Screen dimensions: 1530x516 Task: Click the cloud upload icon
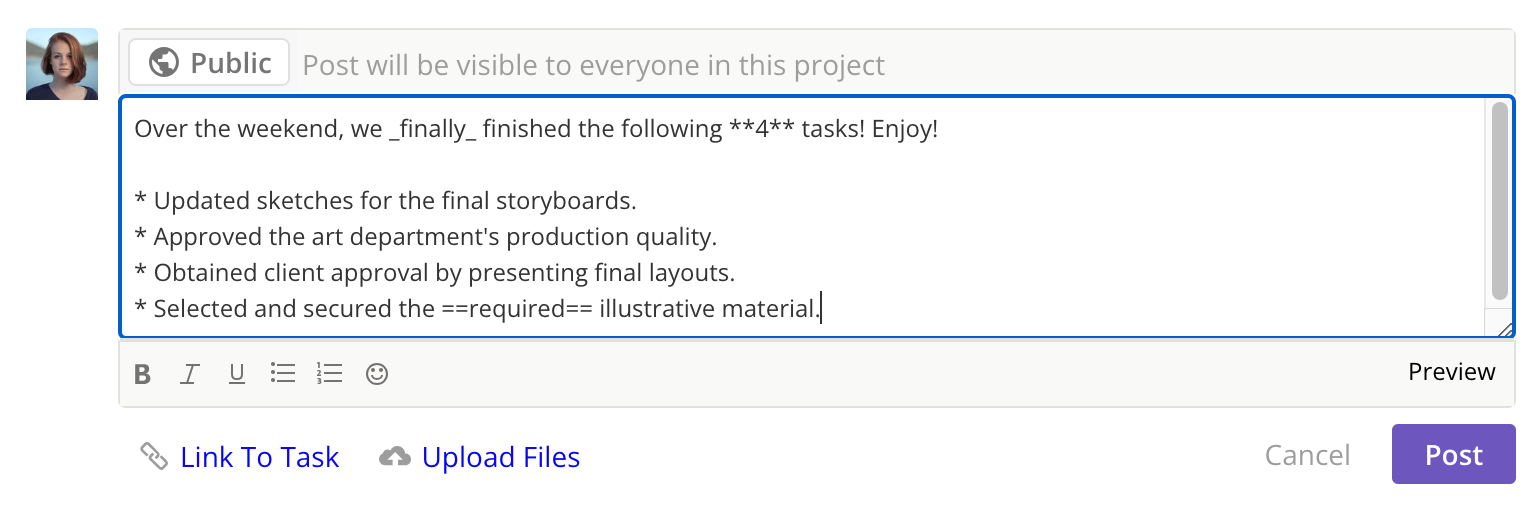[395, 457]
